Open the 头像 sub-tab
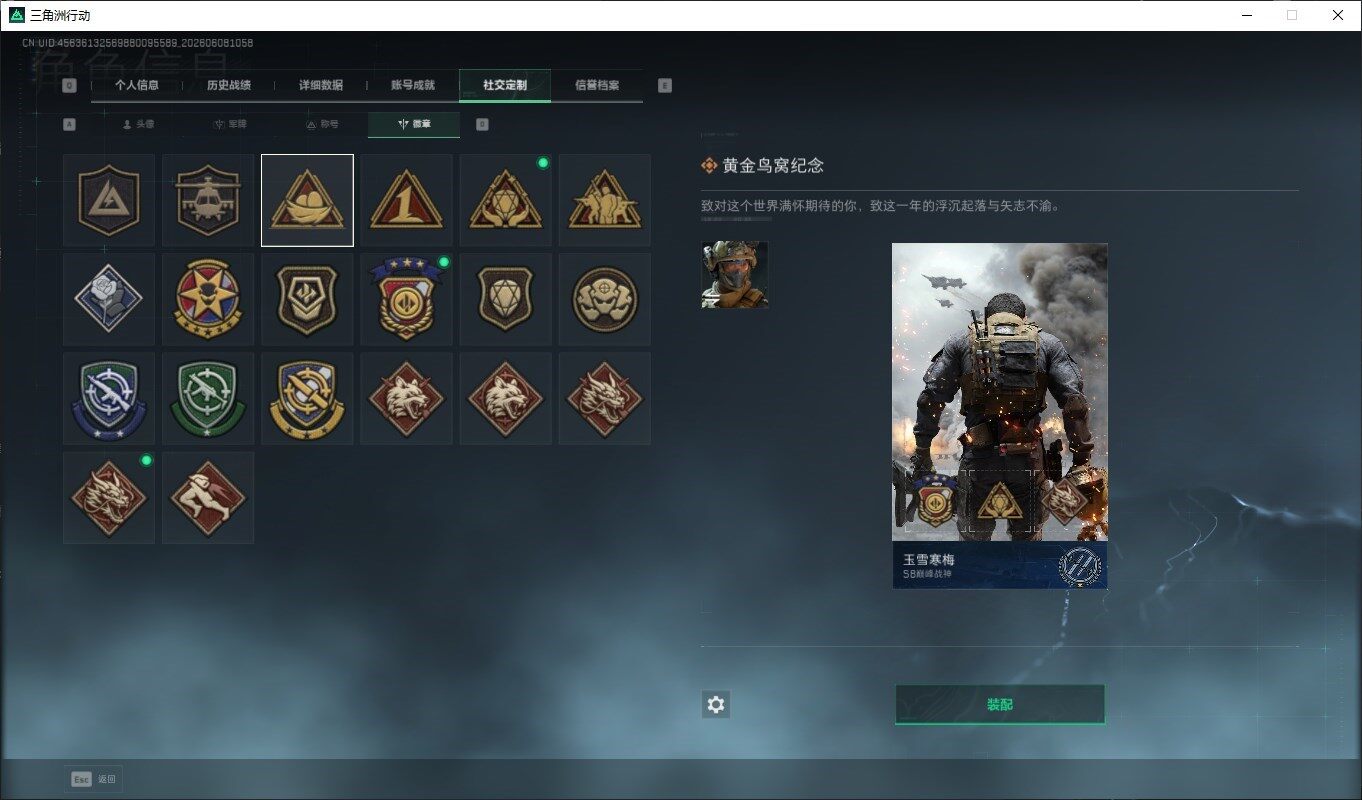 [x=138, y=125]
